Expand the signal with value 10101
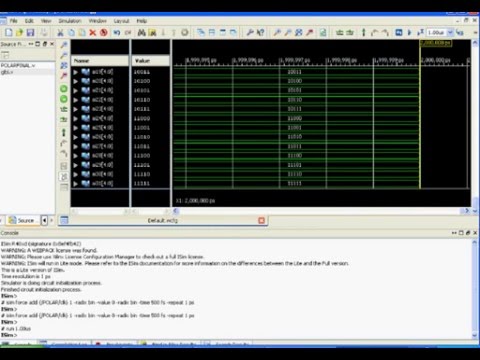The height and width of the screenshot is (360, 480). (76, 90)
